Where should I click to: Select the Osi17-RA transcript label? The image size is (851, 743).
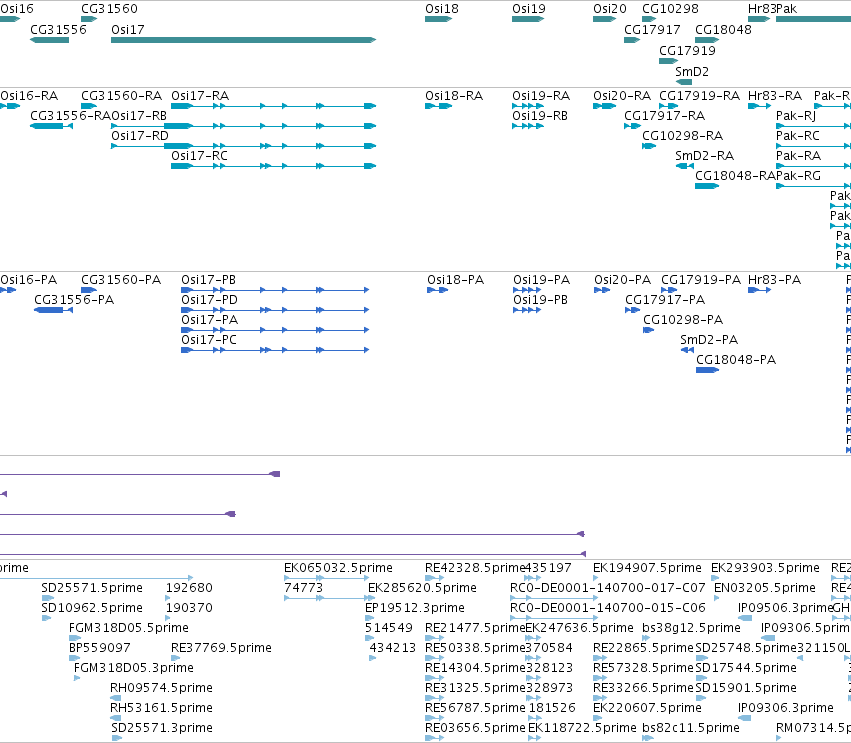coord(200,96)
